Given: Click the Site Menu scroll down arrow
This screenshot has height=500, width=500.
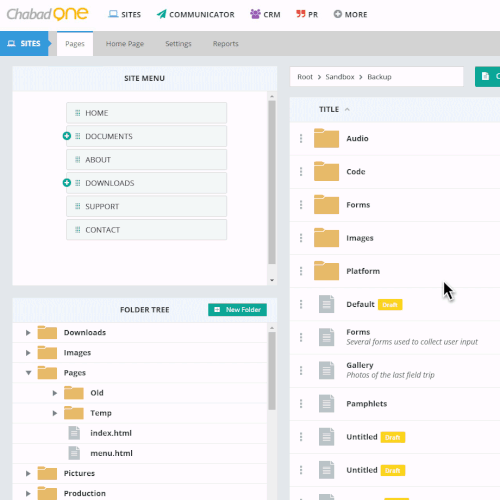Looking at the screenshot, I should 272,280.
